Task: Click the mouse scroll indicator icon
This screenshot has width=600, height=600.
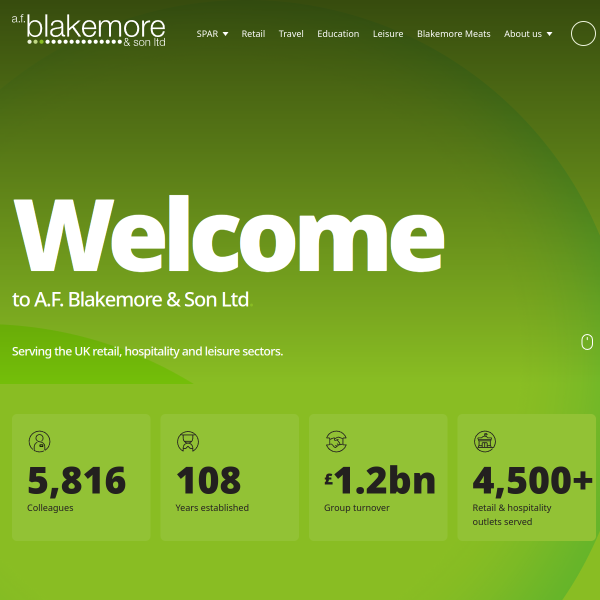Action: (x=587, y=342)
